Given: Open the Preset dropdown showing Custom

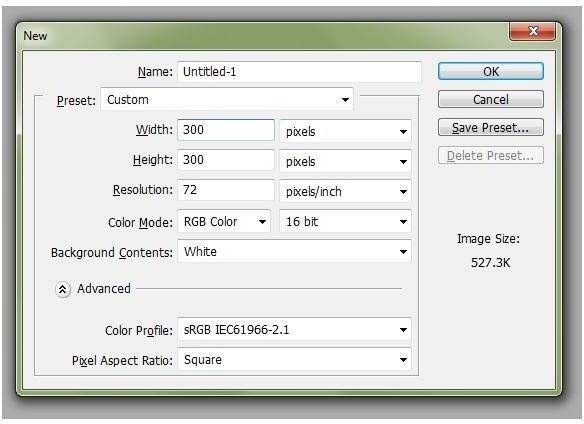Looking at the screenshot, I should (227, 99).
